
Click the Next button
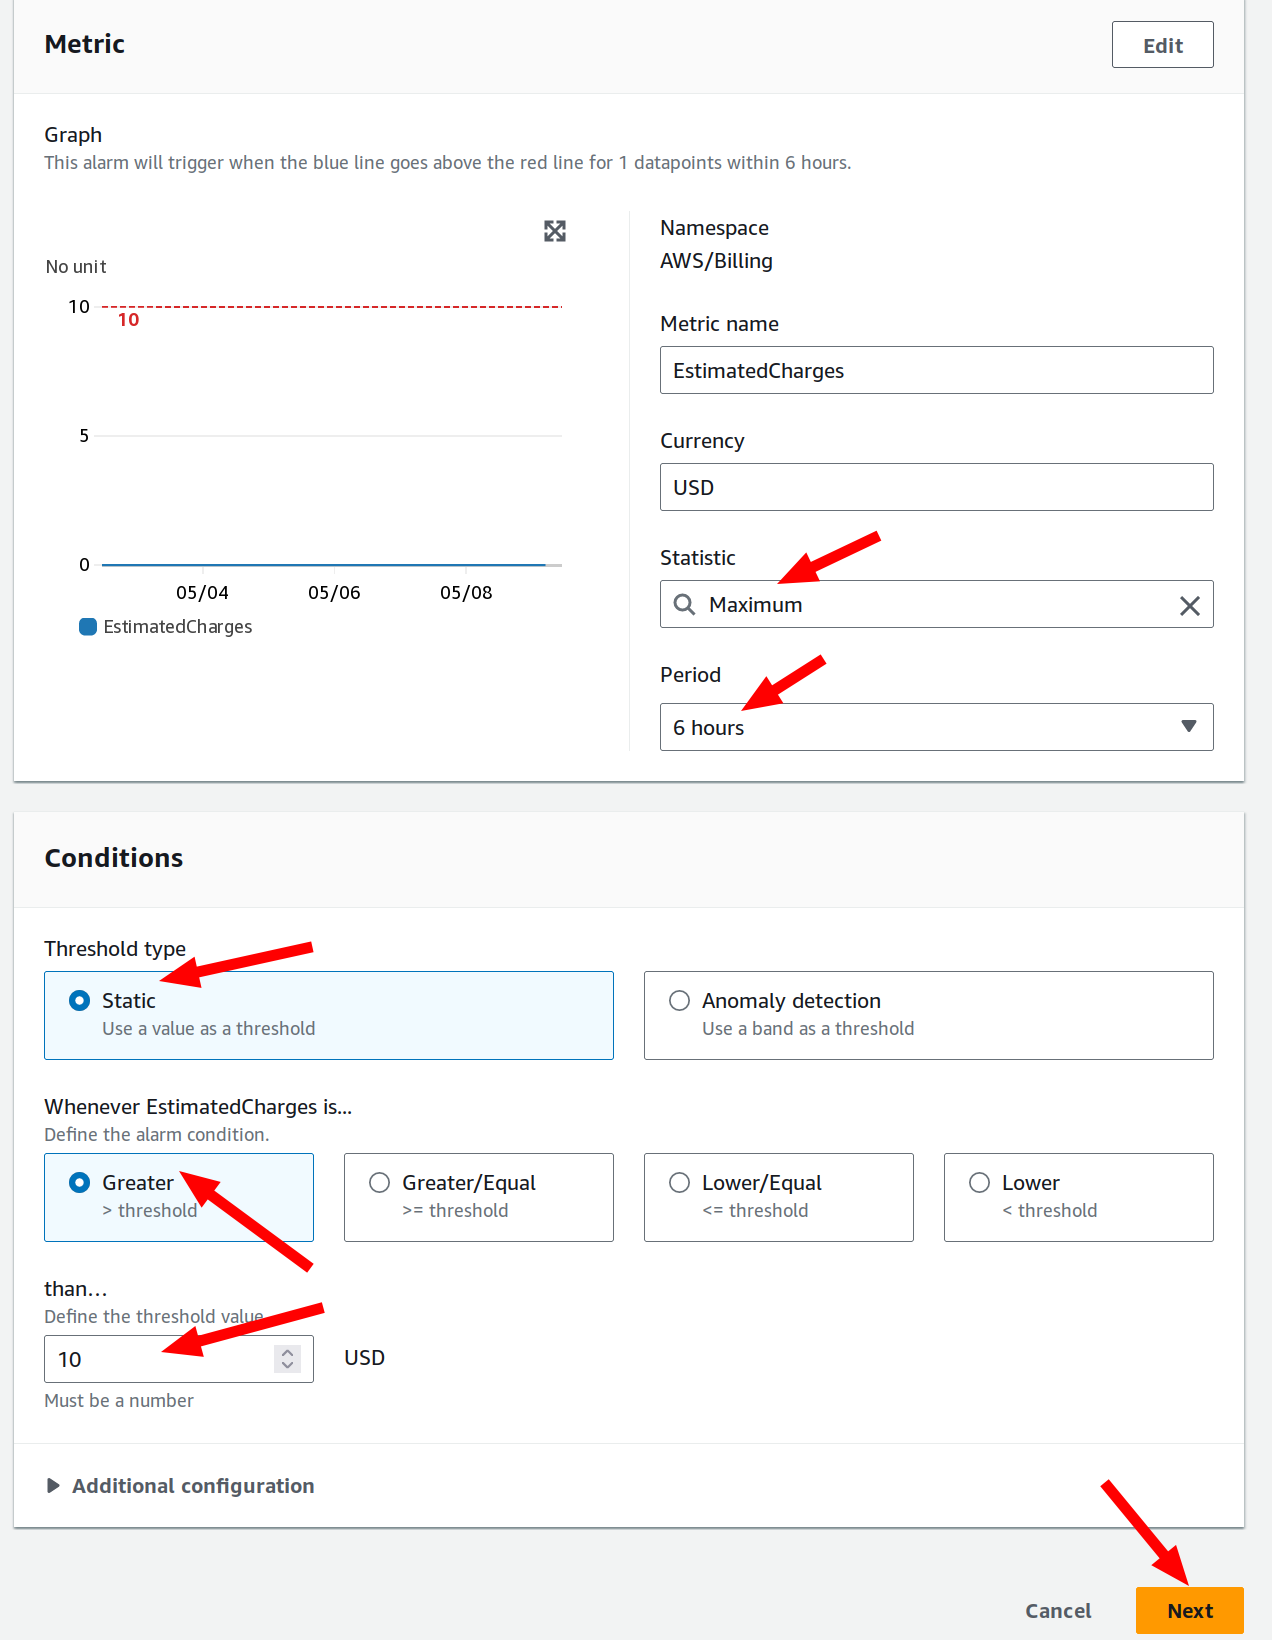click(1190, 1610)
